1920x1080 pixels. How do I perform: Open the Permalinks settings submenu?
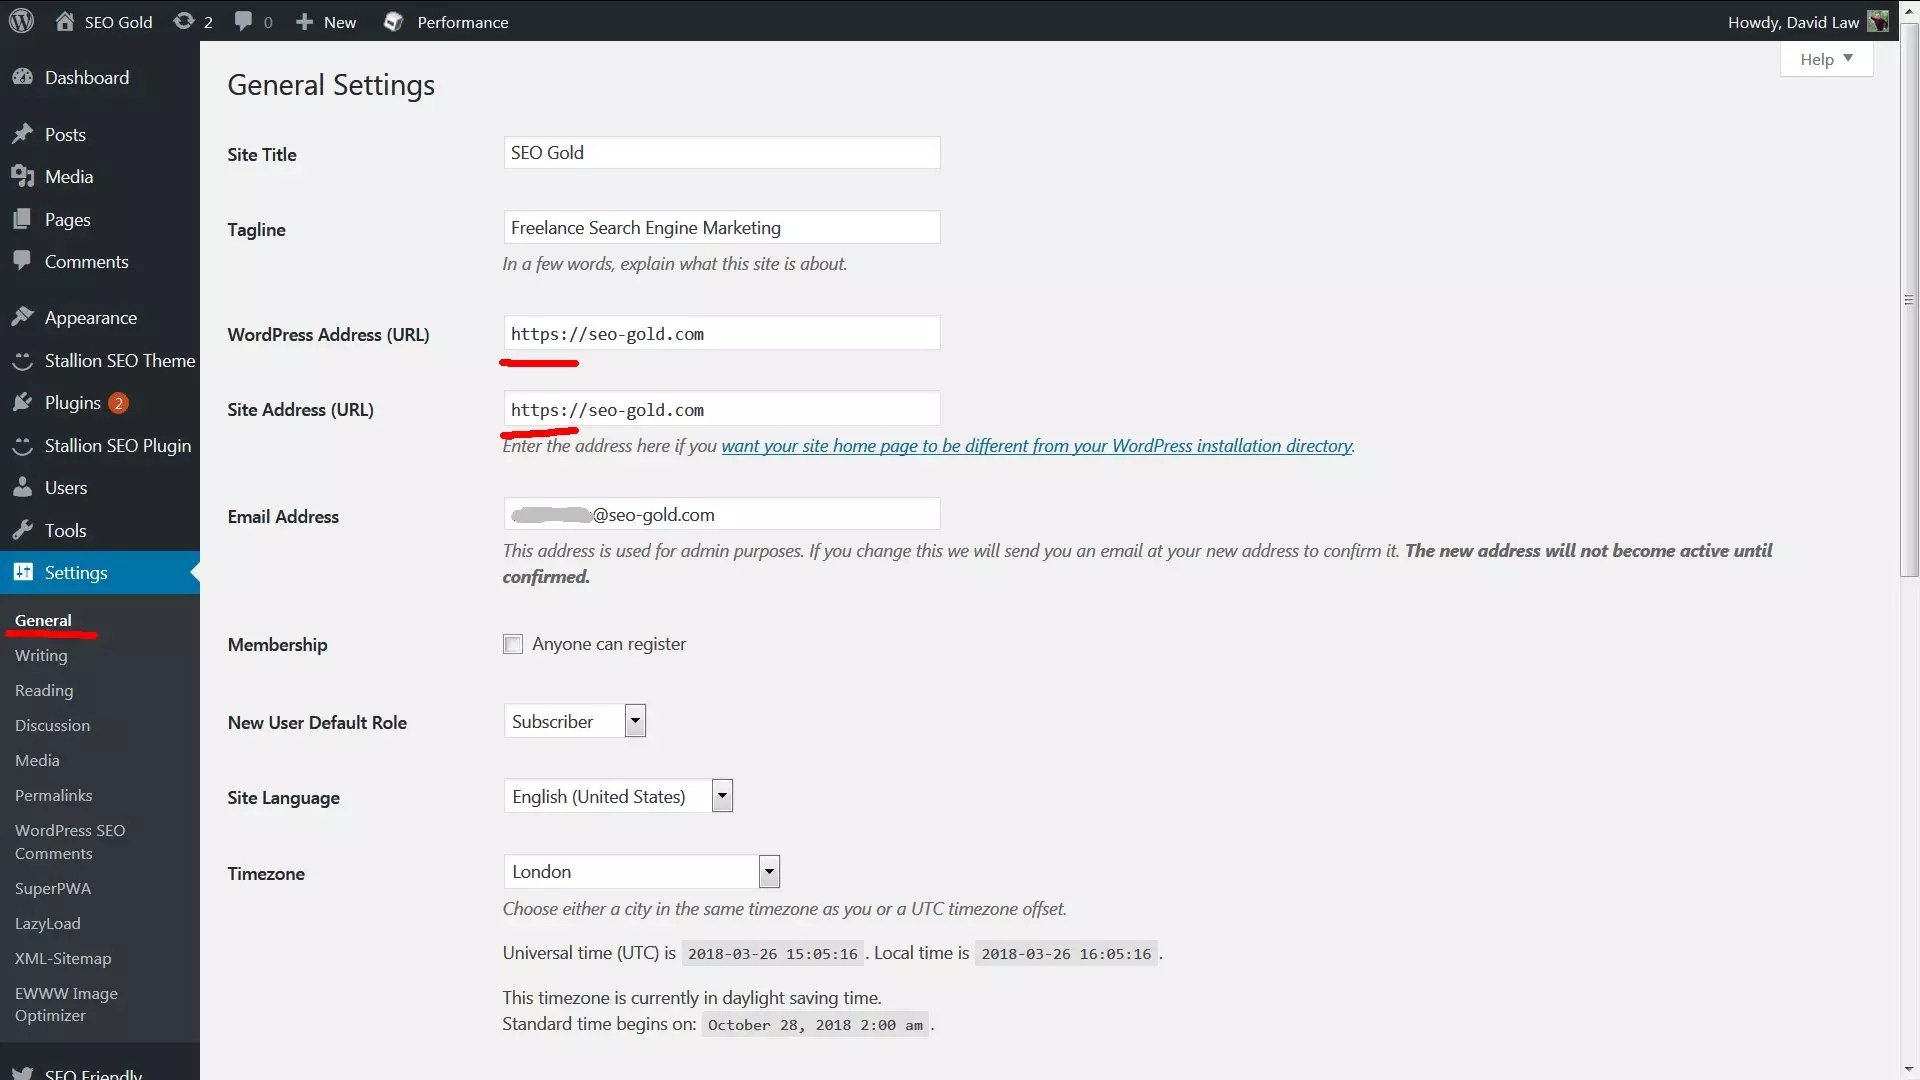[x=53, y=795]
